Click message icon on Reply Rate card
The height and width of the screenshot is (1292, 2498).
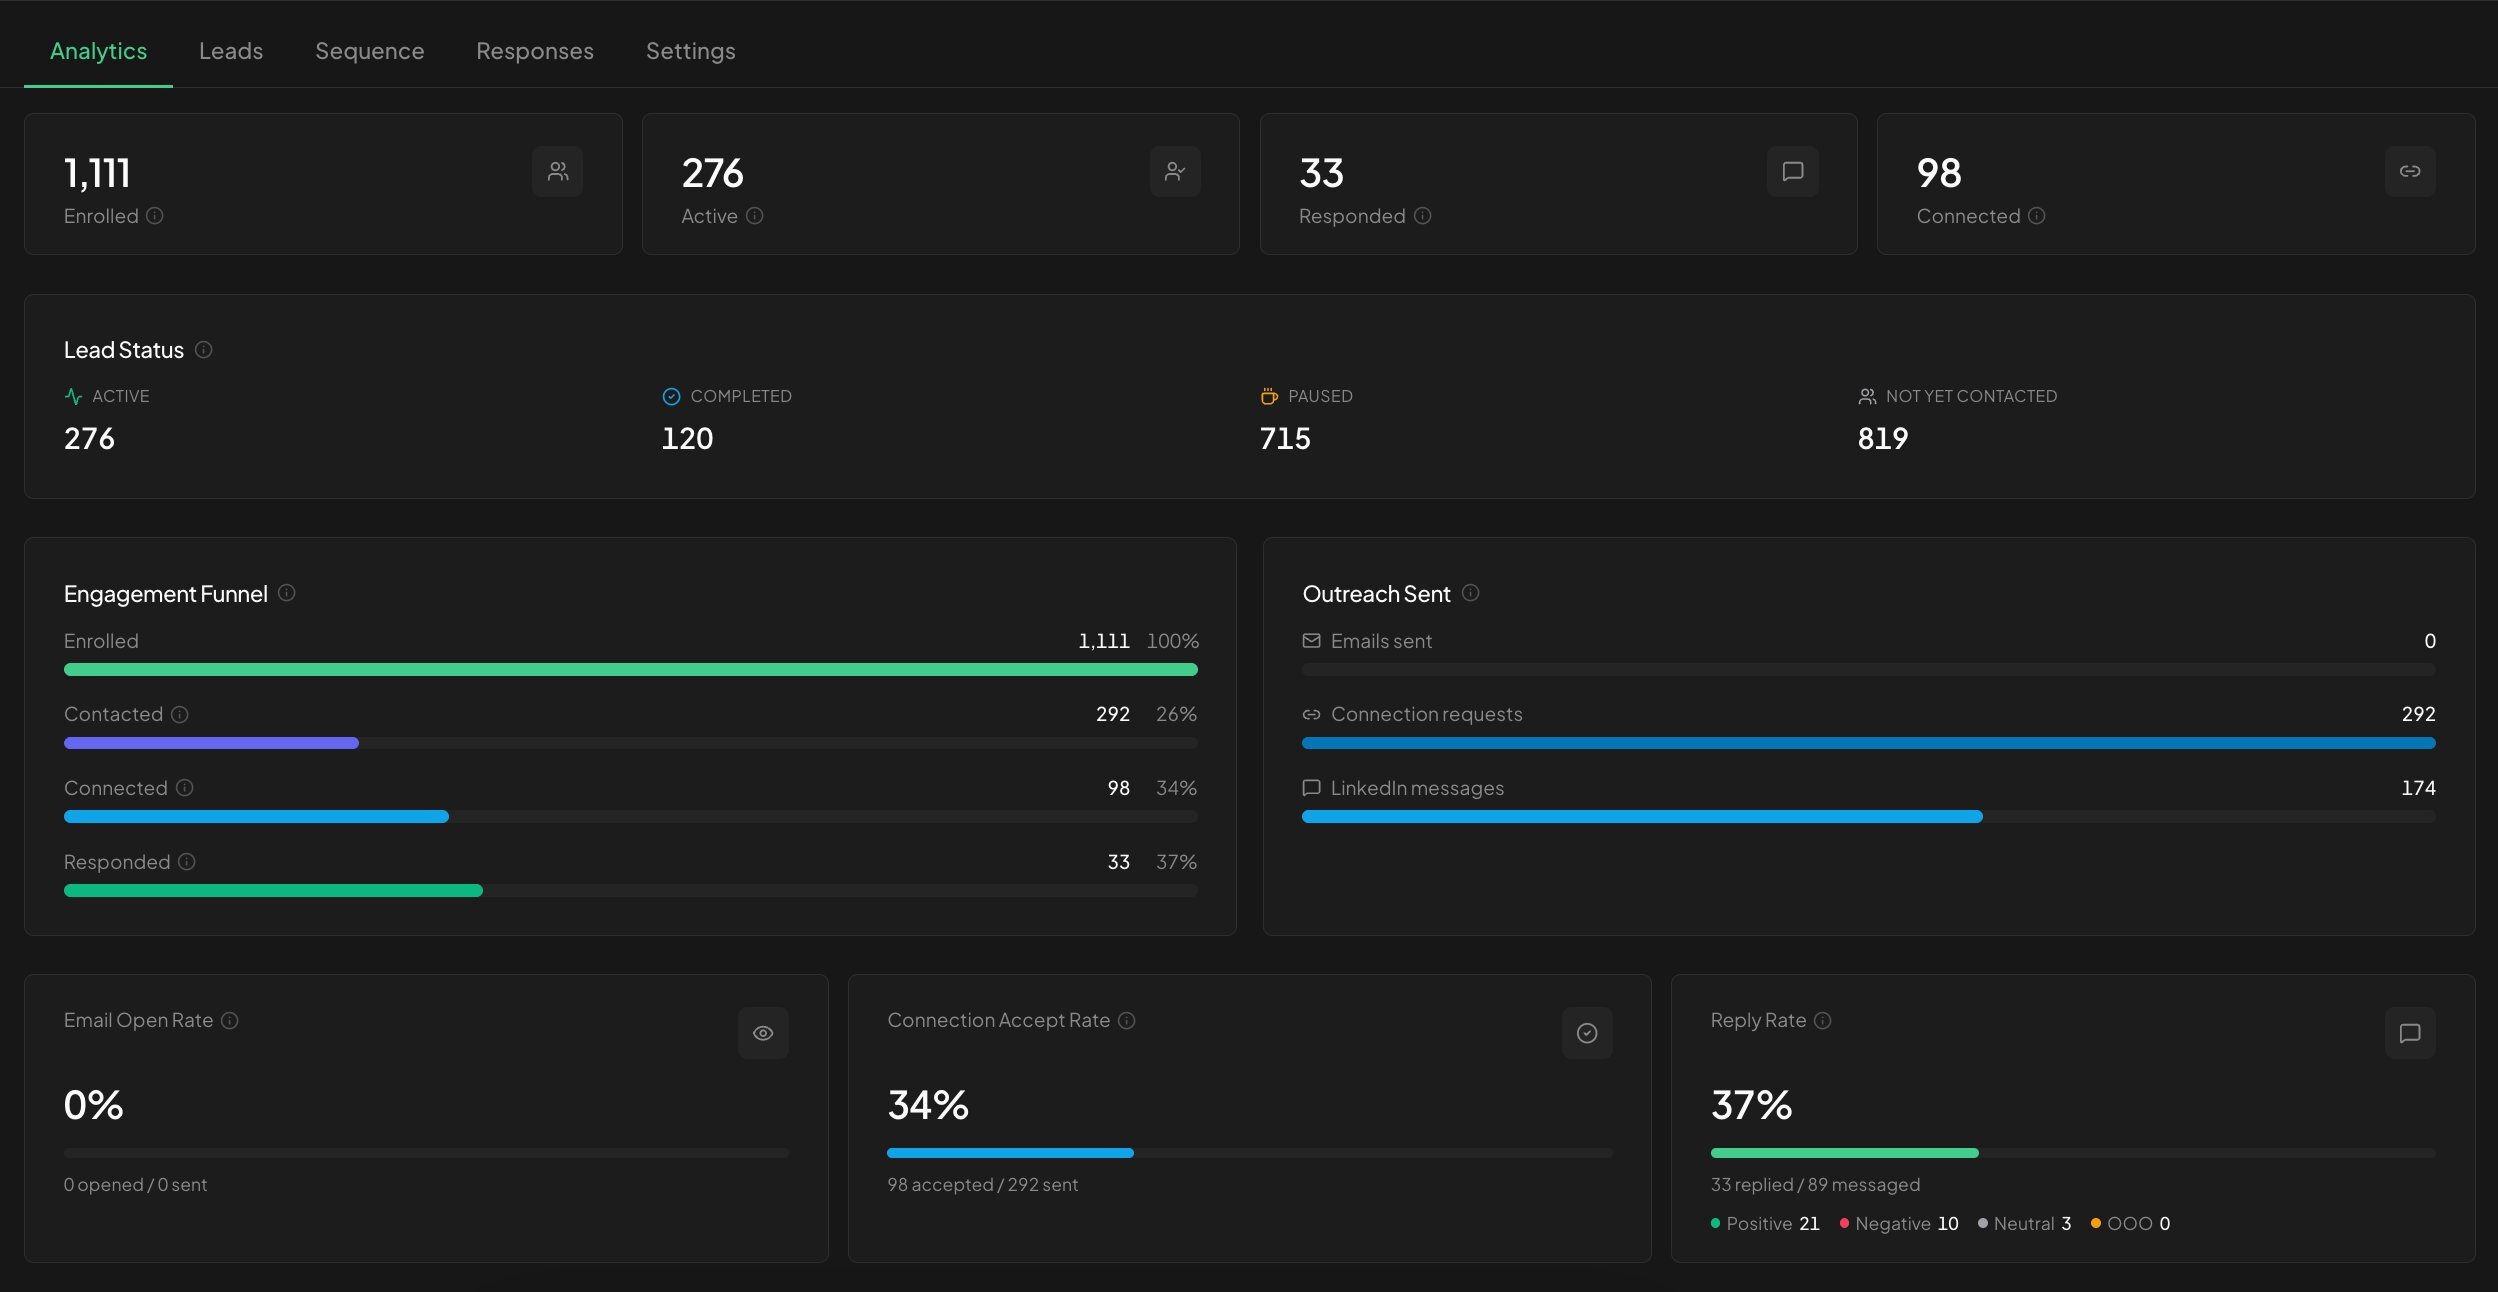(x=2410, y=1033)
